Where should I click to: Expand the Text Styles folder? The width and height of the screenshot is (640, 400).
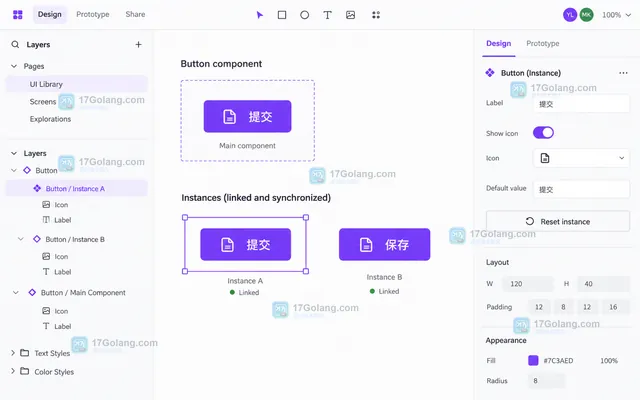13,353
